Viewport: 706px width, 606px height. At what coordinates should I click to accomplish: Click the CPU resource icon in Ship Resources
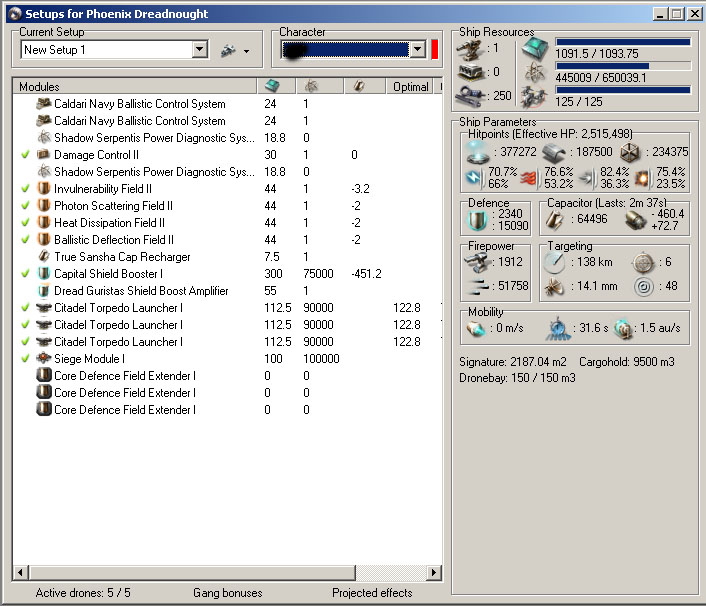535,49
